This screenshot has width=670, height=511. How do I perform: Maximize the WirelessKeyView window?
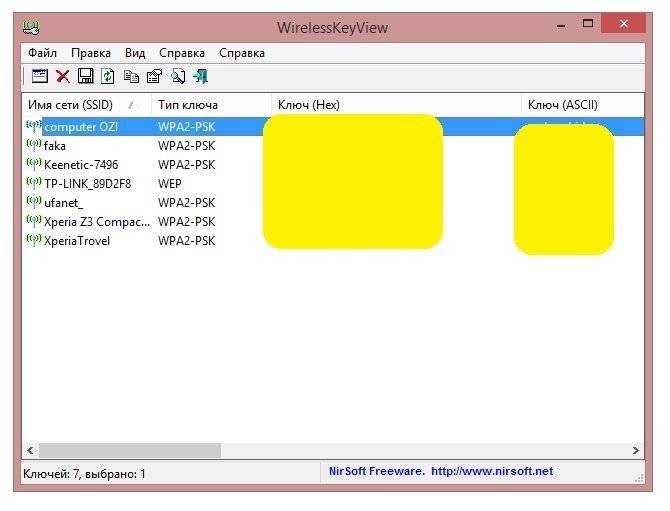(x=588, y=23)
